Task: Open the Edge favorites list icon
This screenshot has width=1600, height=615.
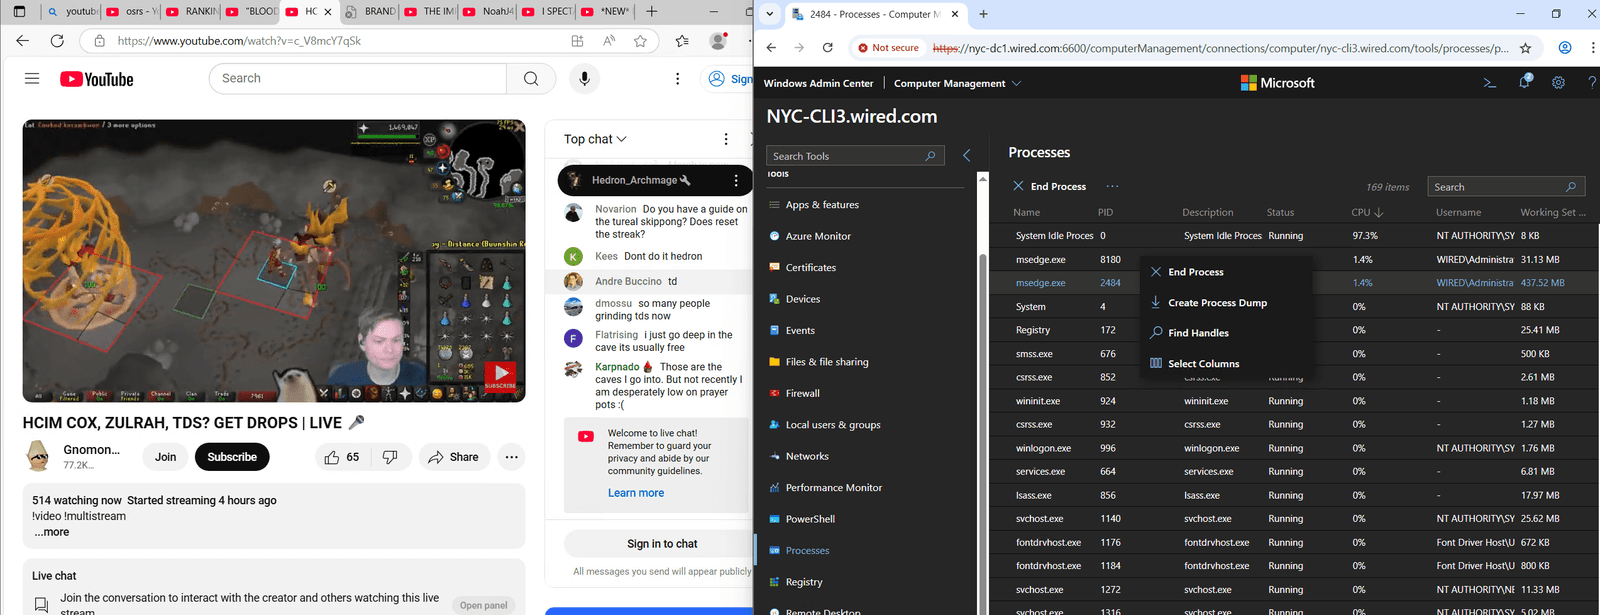Action: (682, 41)
